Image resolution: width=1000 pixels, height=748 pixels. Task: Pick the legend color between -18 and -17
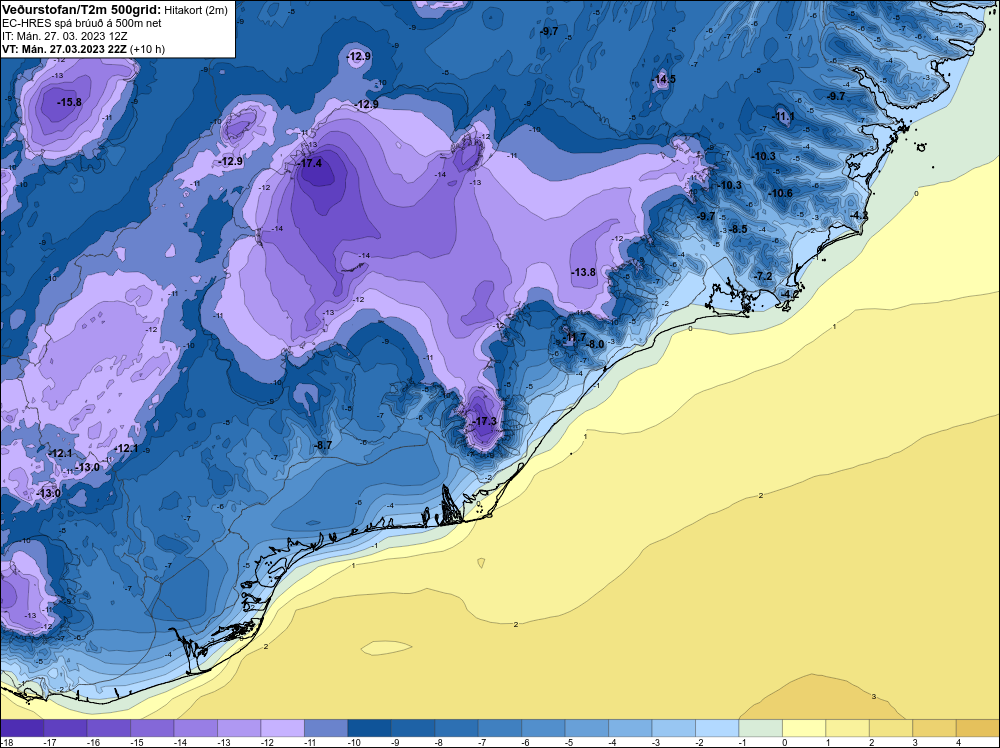[x=22, y=728]
